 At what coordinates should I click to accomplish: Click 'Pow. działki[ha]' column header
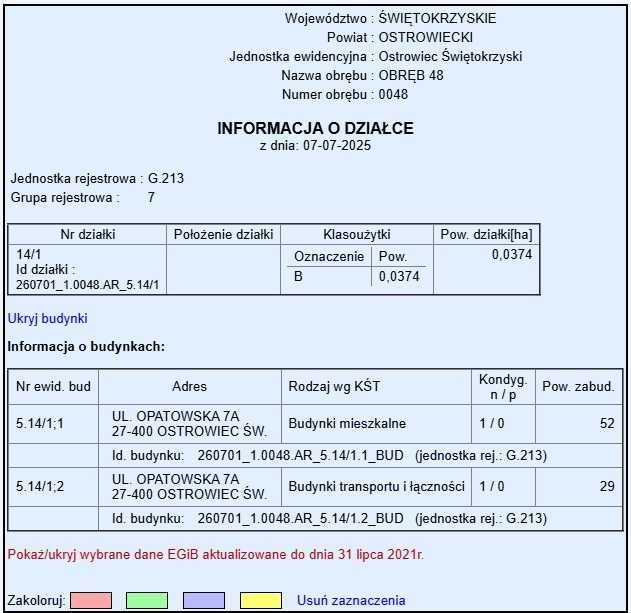[487, 234]
